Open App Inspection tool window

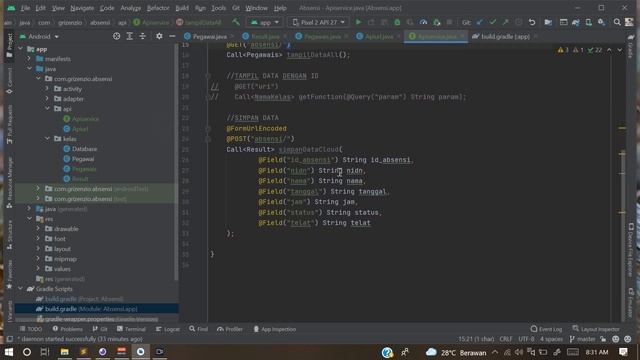274,329
